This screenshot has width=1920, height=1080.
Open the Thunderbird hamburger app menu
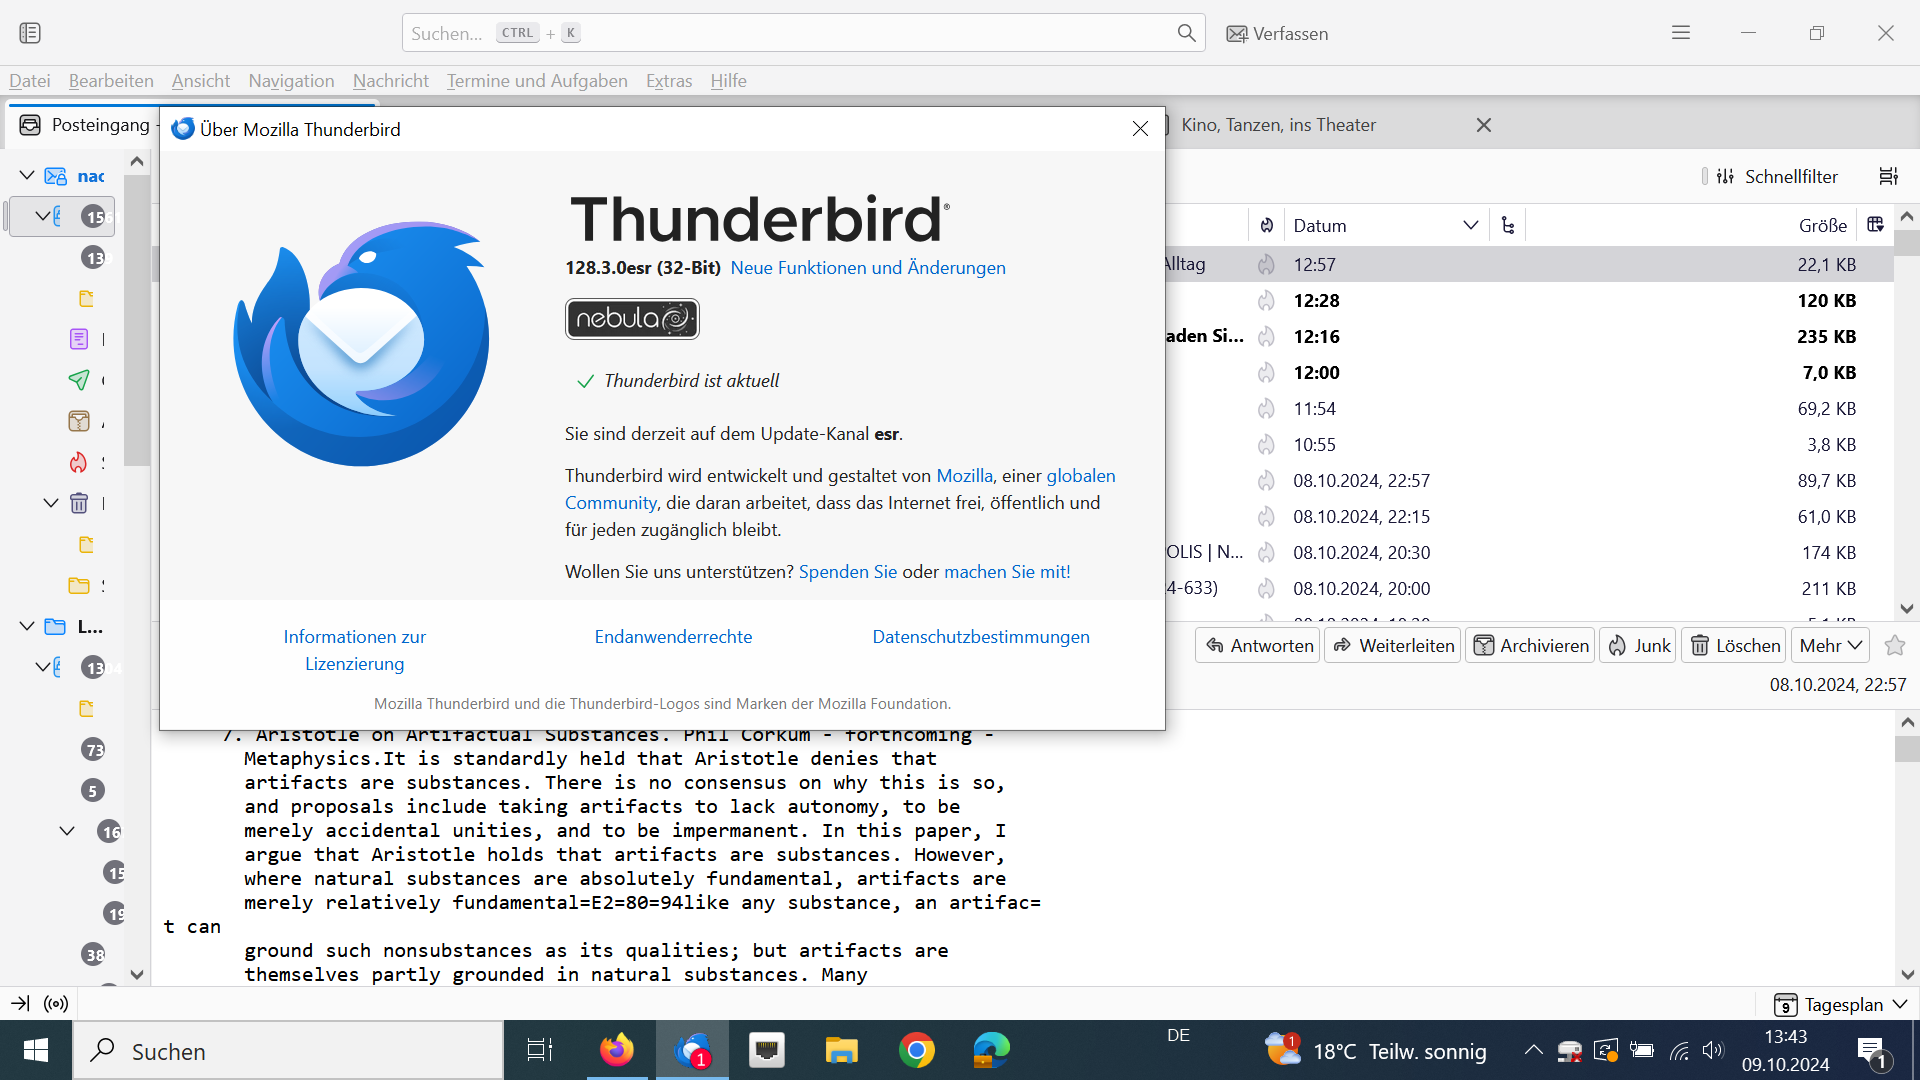coord(1681,33)
